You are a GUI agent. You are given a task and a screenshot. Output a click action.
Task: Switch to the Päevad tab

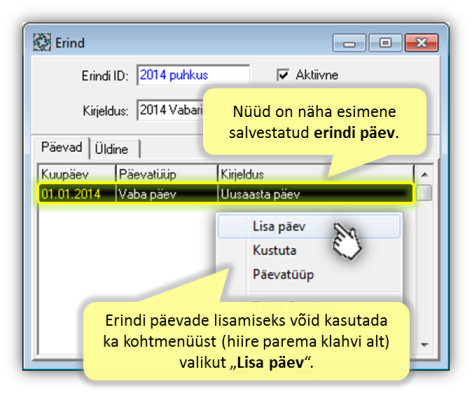point(61,147)
